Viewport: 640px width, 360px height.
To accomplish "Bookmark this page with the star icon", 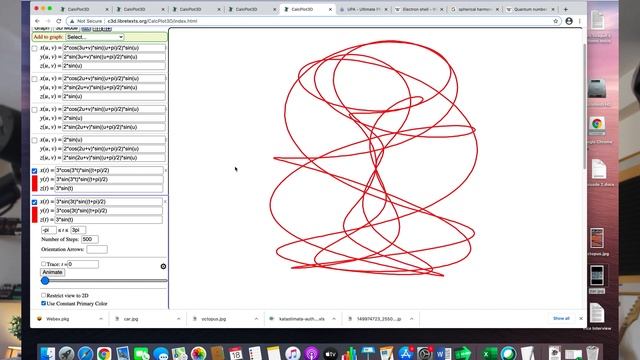I will pos(556,21).
